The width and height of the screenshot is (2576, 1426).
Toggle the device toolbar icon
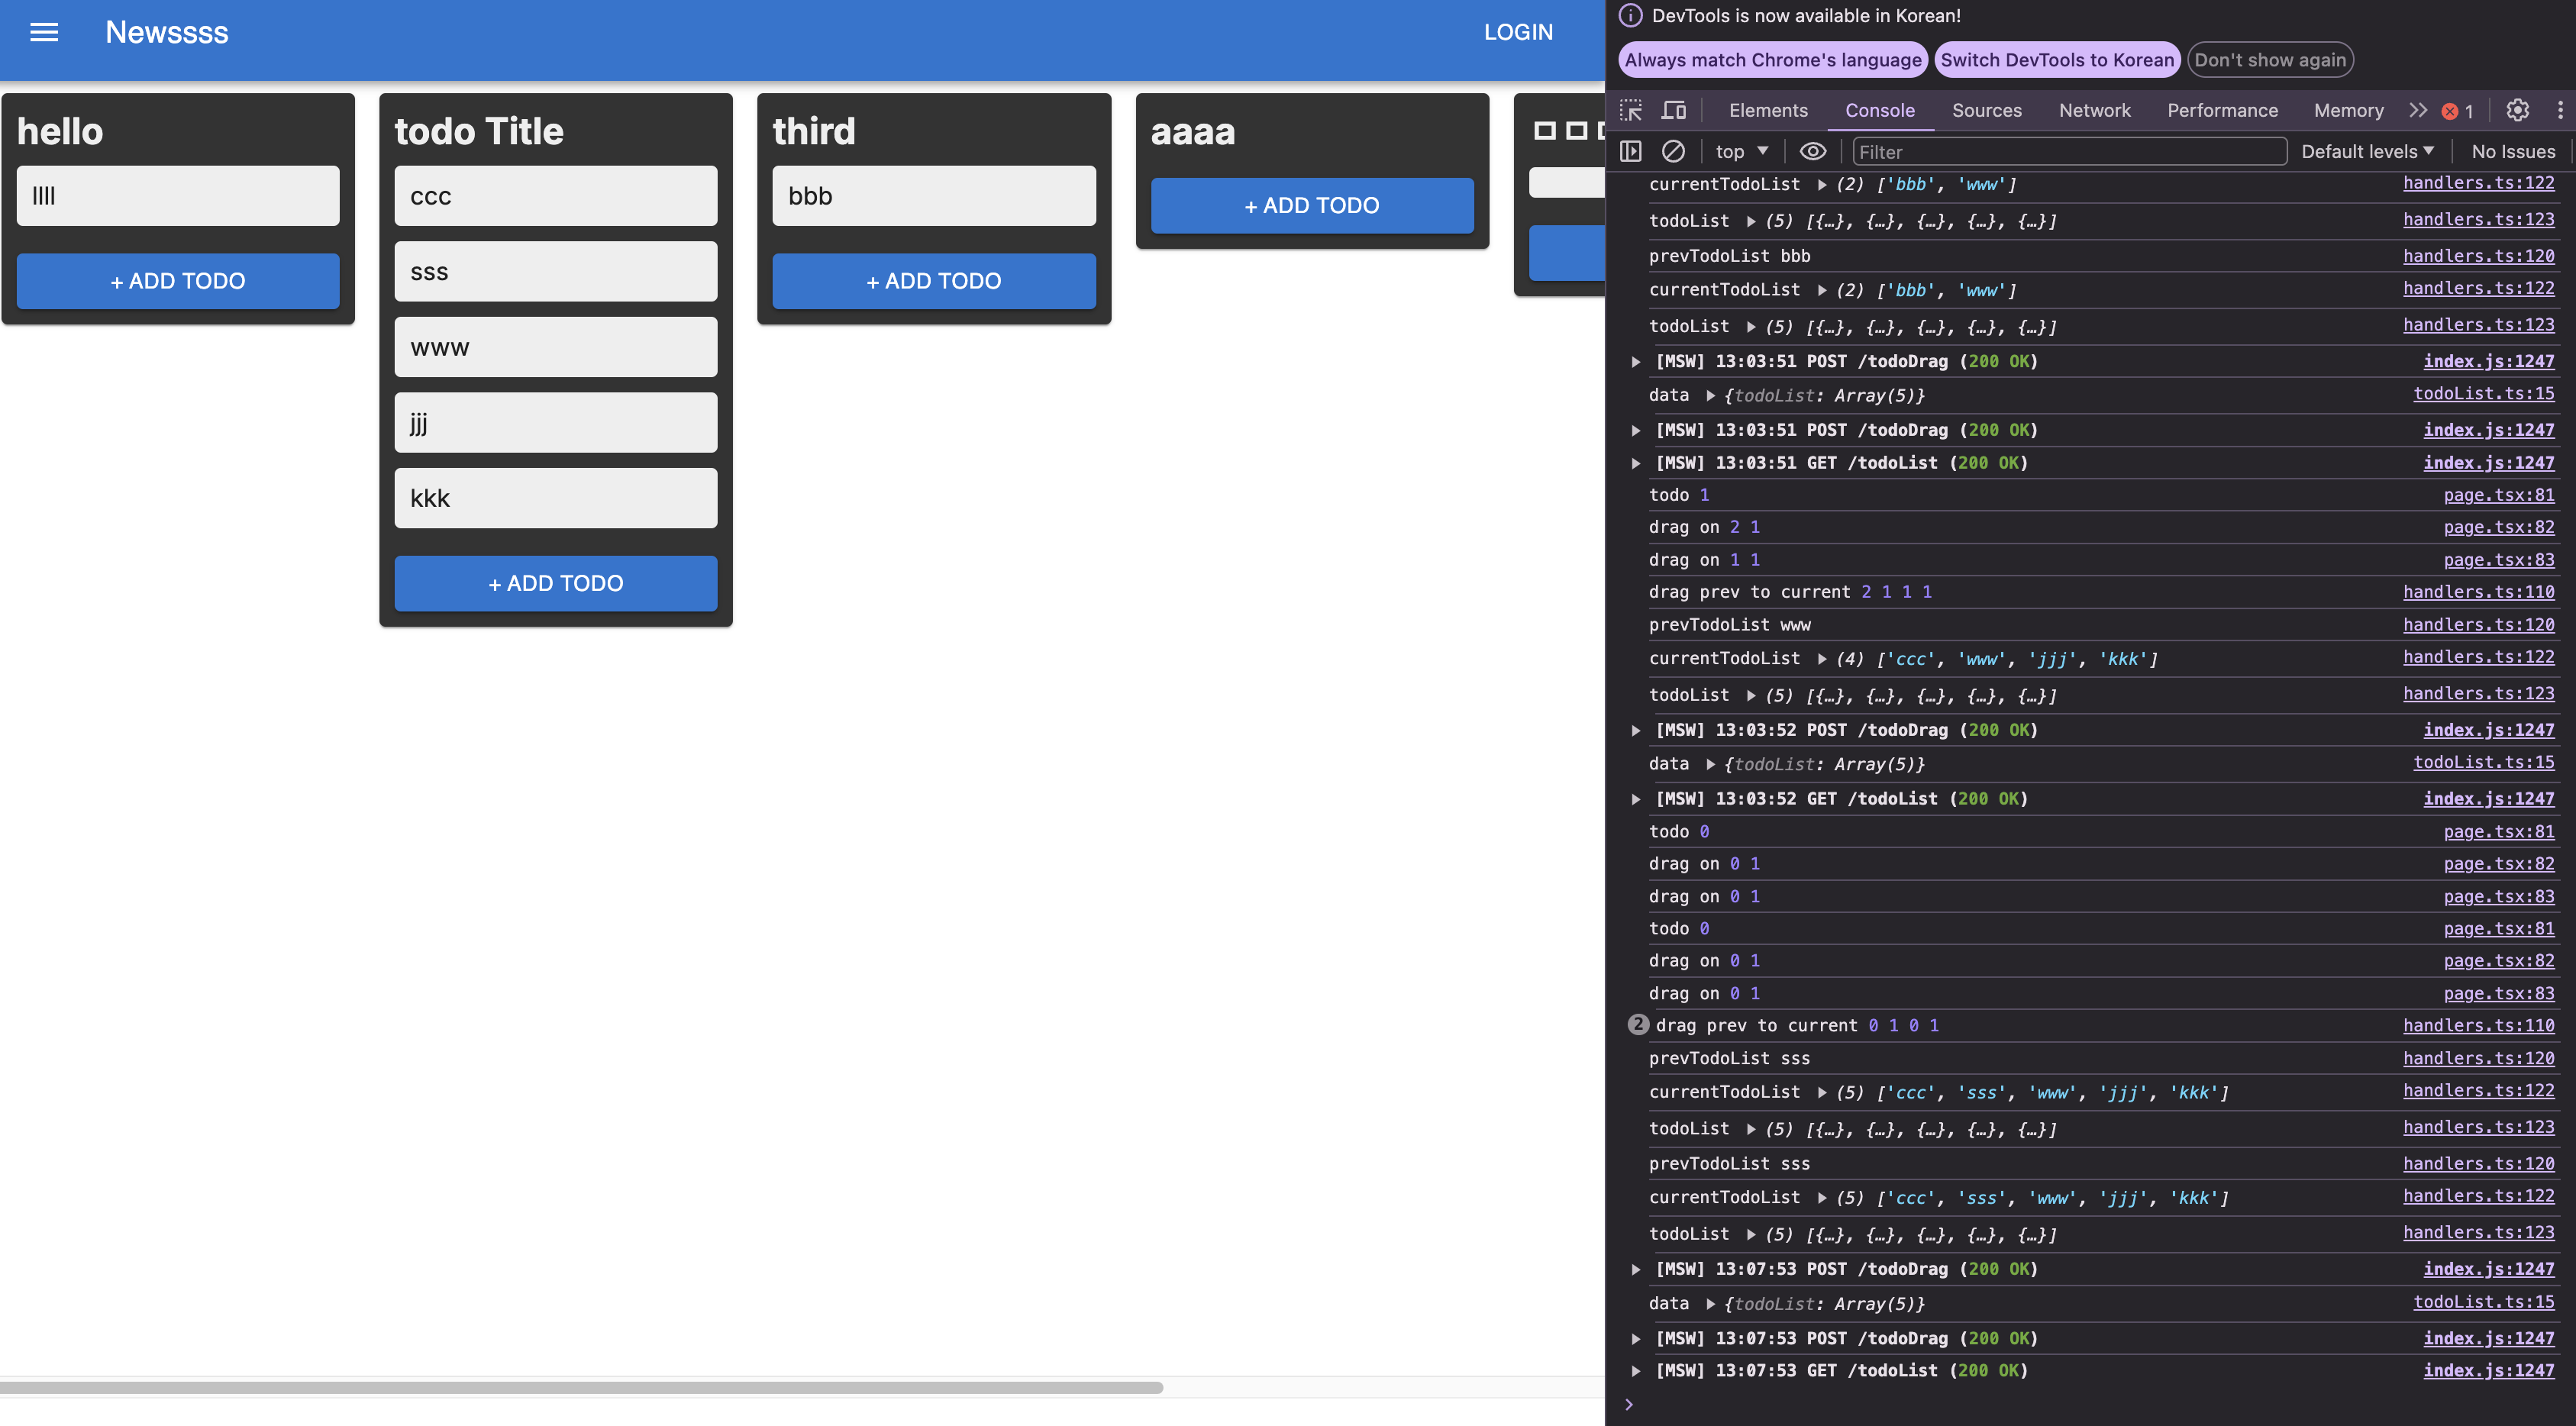pyautogui.click(x=1673, y=110)
